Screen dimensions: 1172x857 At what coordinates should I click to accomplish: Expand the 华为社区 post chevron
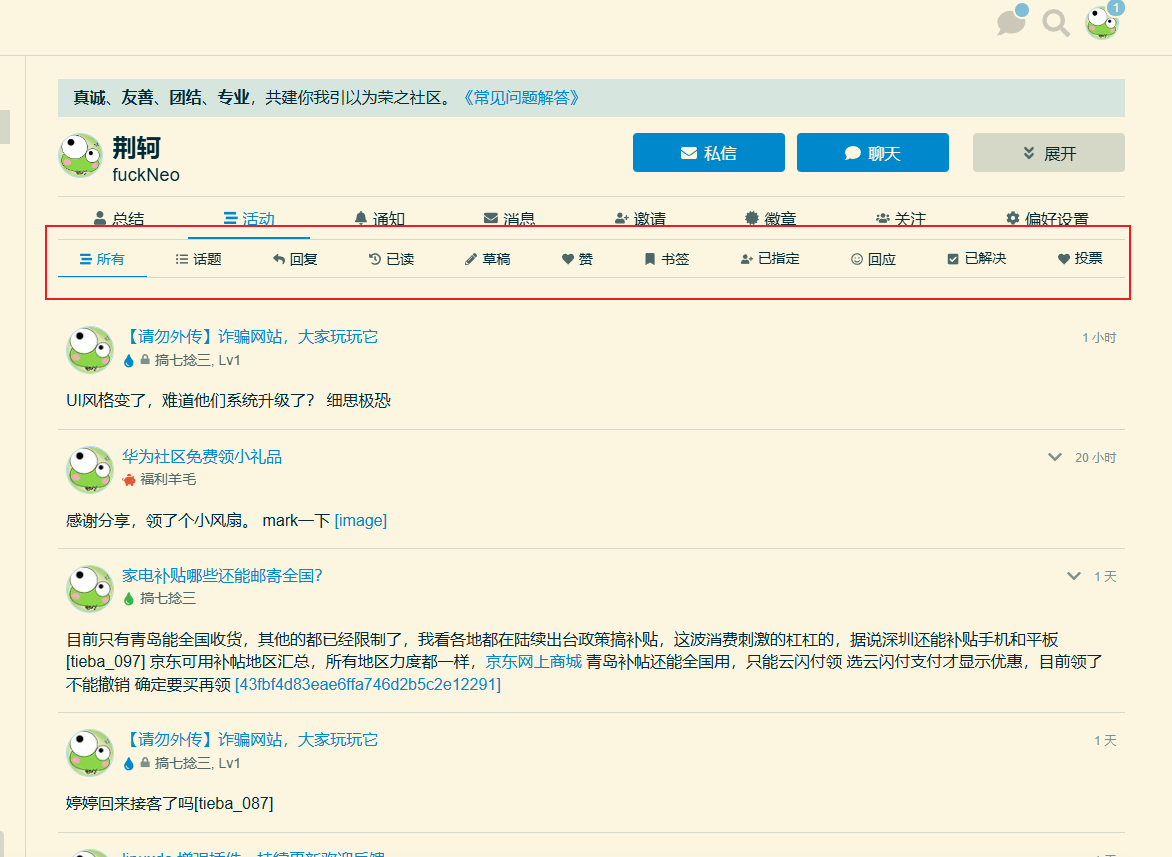(x=1055, y=457)
